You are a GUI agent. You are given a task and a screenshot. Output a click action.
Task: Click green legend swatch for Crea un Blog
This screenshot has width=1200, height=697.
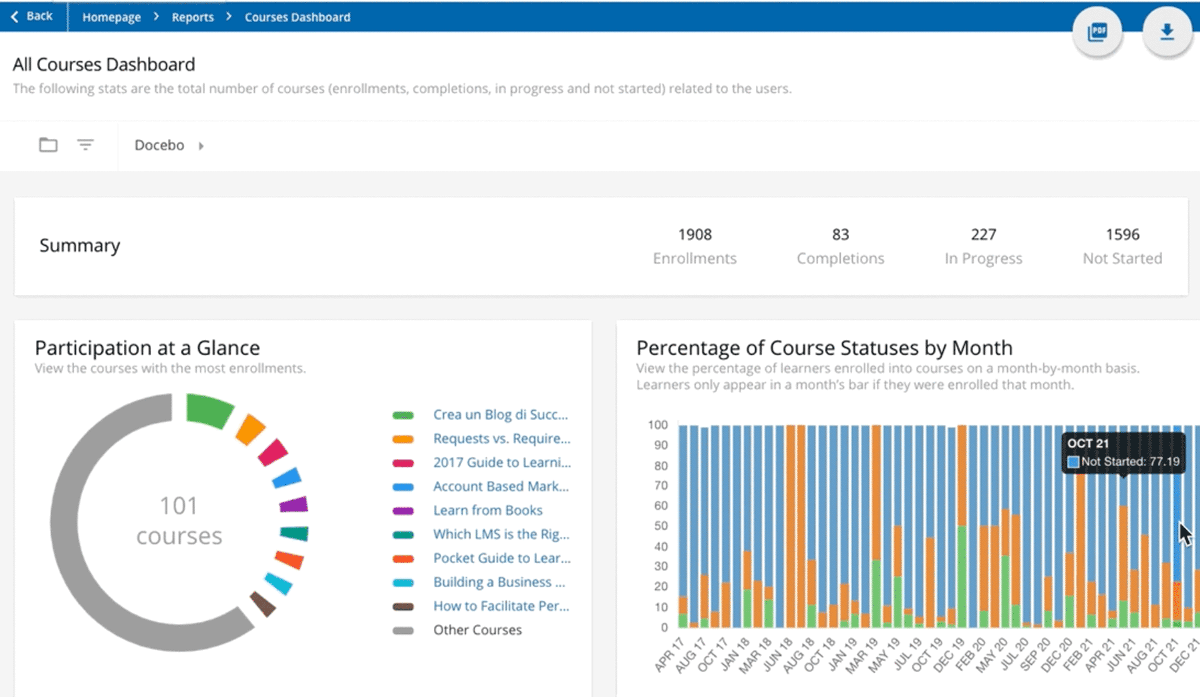tap(403, 415)
